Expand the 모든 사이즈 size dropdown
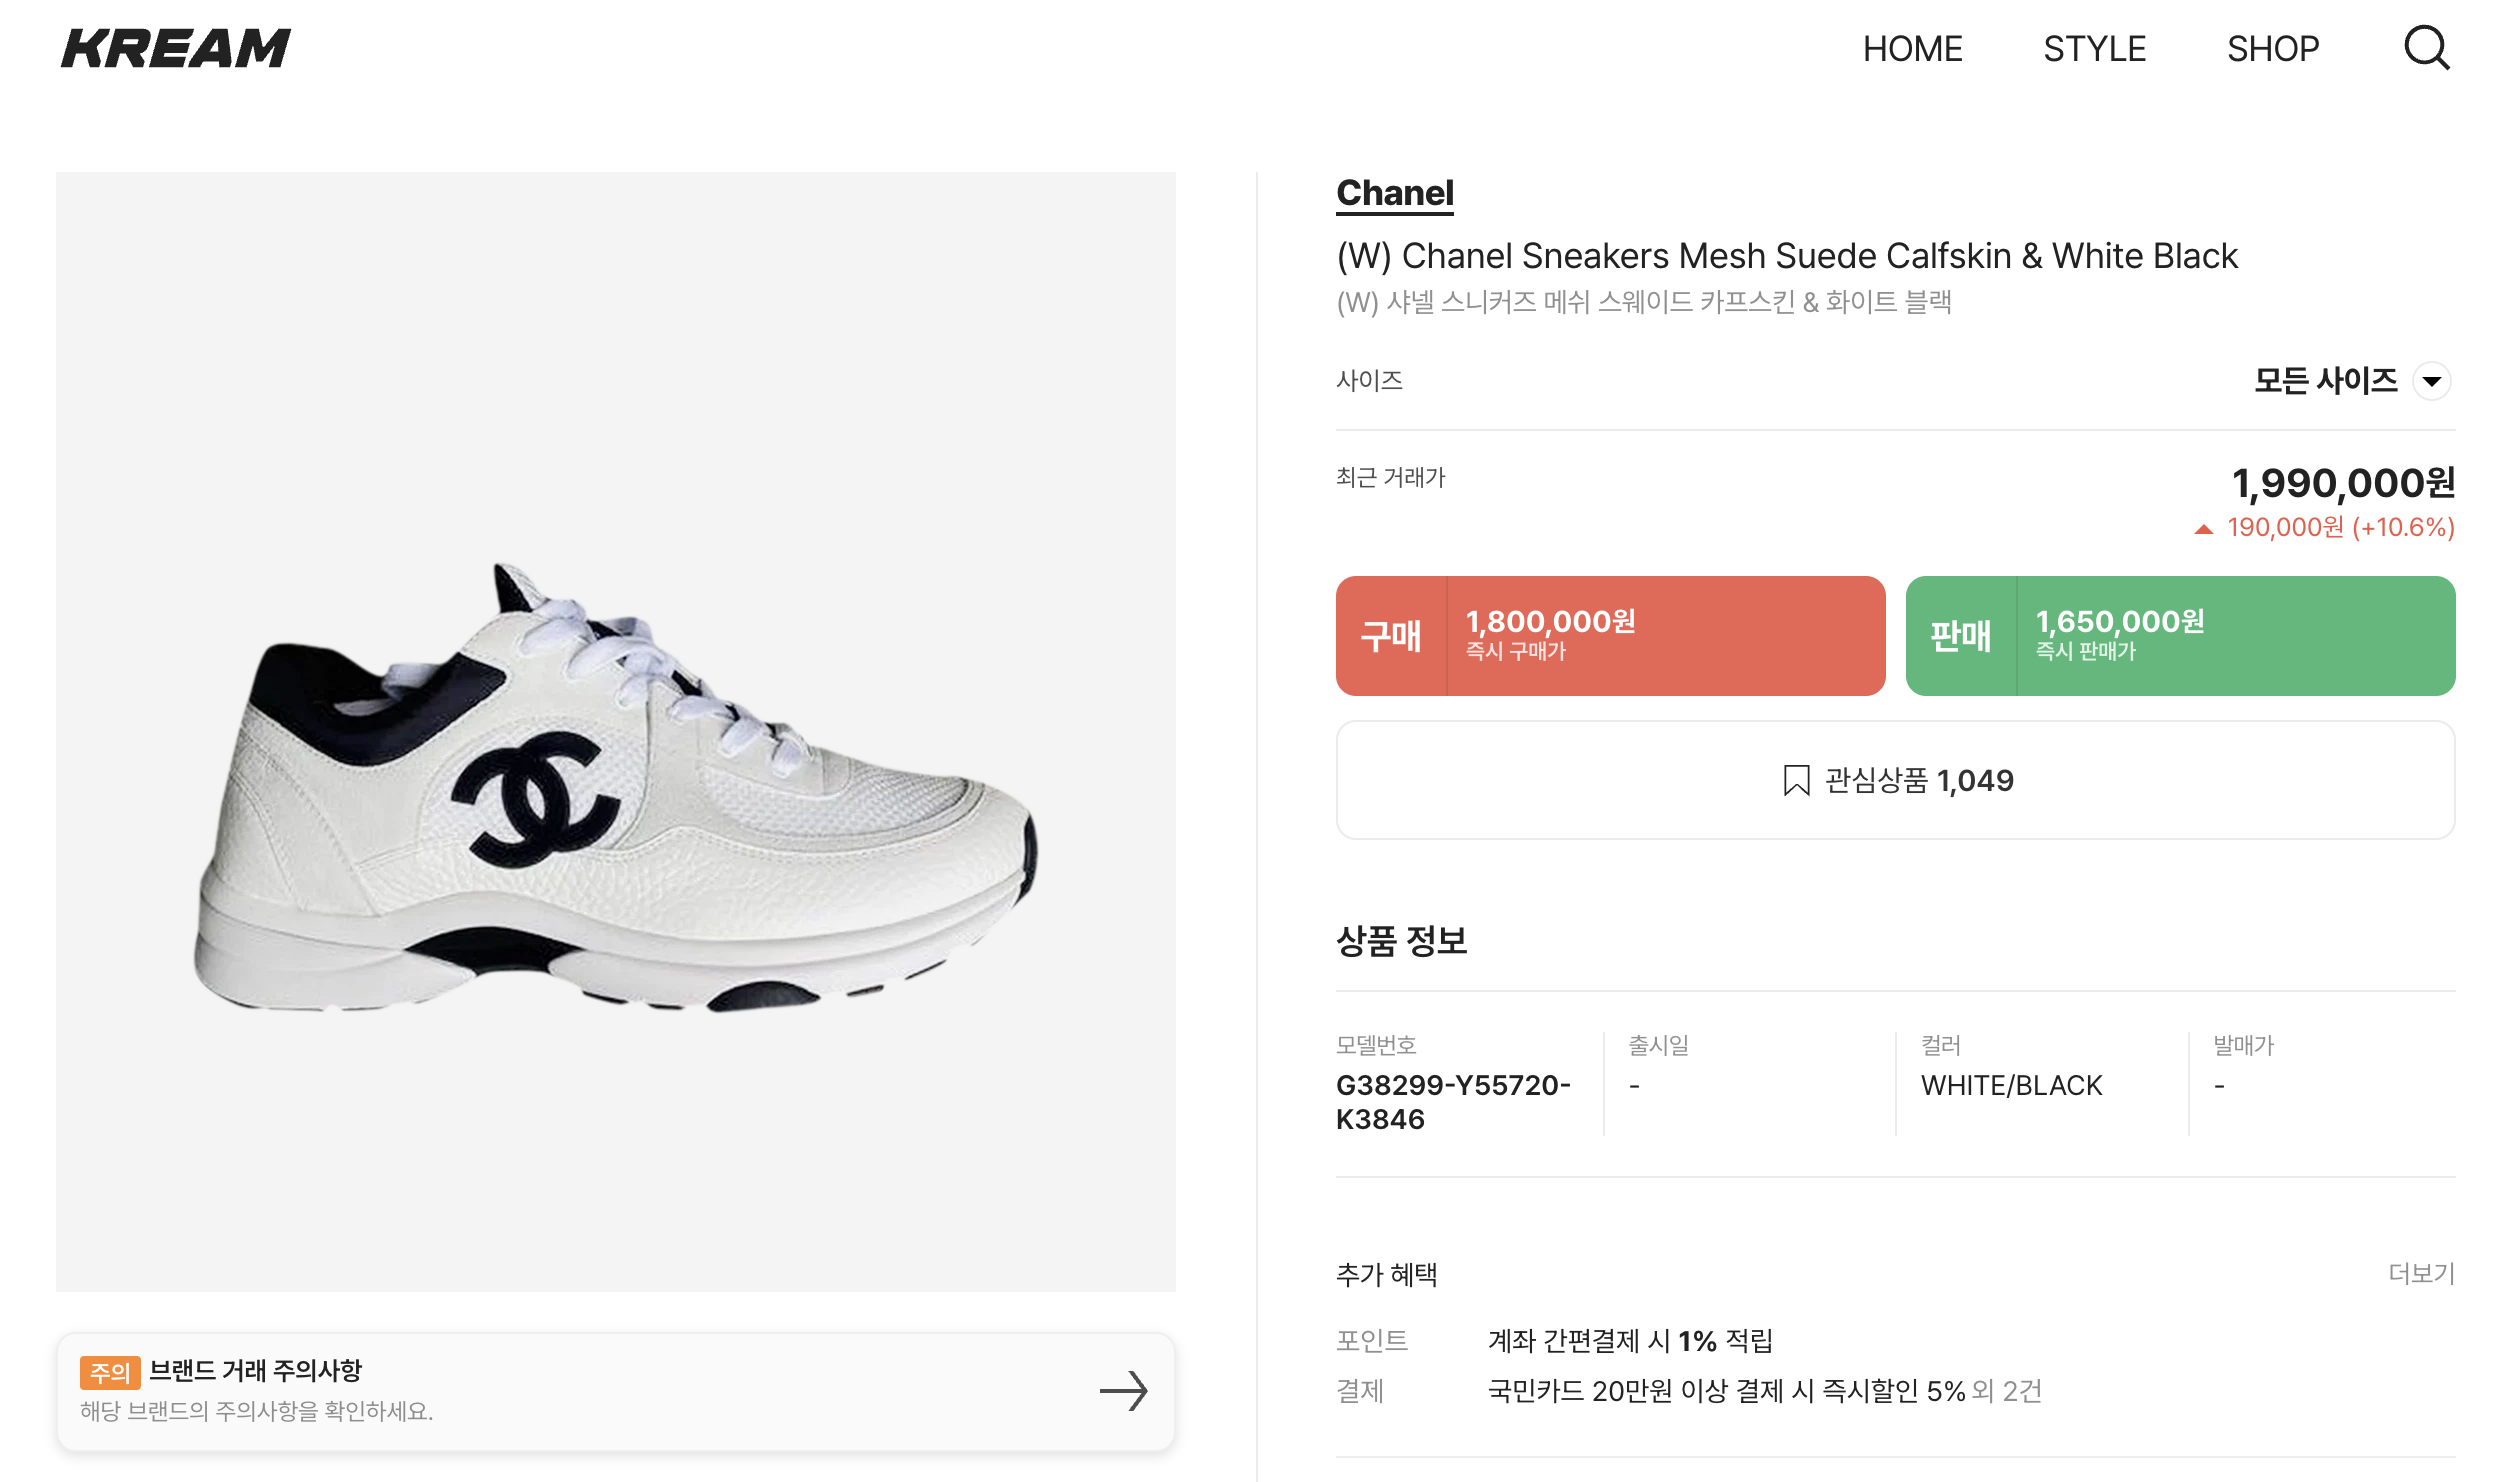Image resolution: width=2520 pixels, height=1482 pixels. pos(2432,381)
